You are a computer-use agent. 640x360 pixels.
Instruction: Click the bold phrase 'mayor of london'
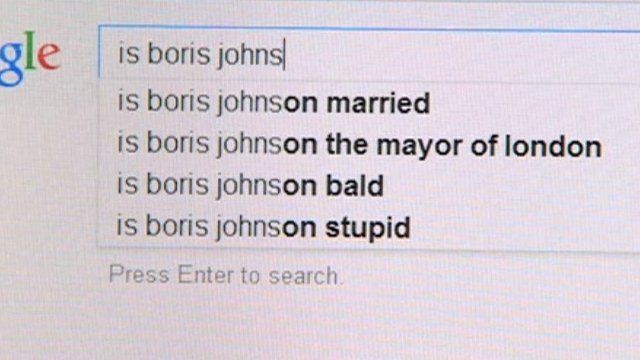click(489, 146)
